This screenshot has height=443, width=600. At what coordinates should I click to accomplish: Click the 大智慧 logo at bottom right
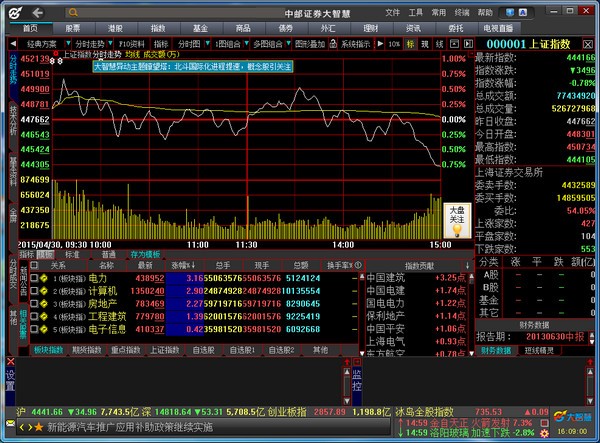click(x=572, y=416)
